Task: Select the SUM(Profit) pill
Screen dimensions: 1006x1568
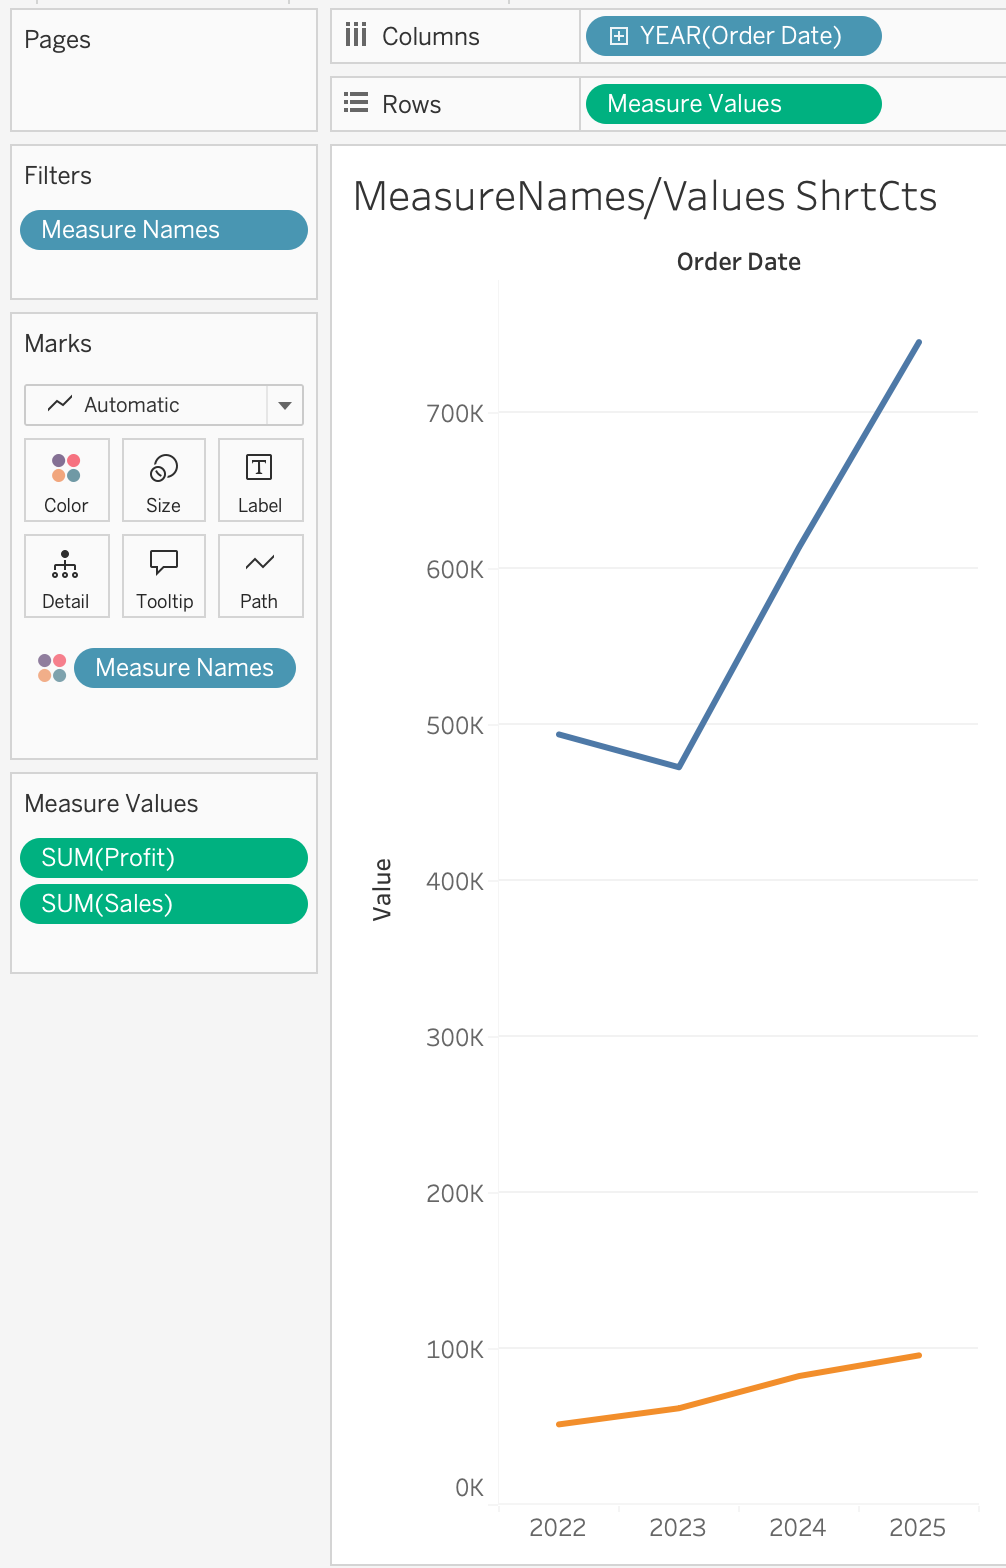Action: 164,858
